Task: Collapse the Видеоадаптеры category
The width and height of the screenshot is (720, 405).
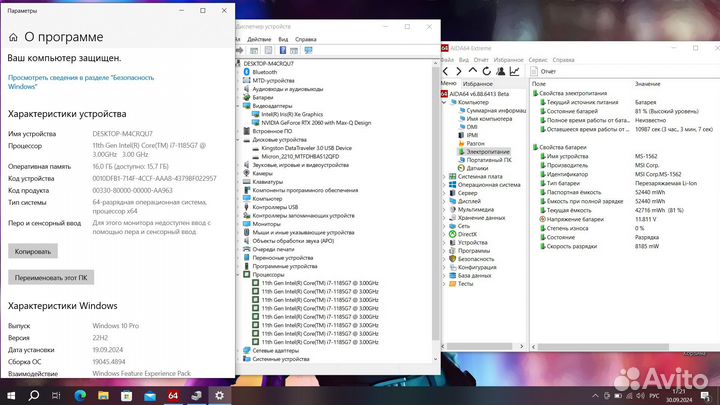Action: (x=239, y=106)
